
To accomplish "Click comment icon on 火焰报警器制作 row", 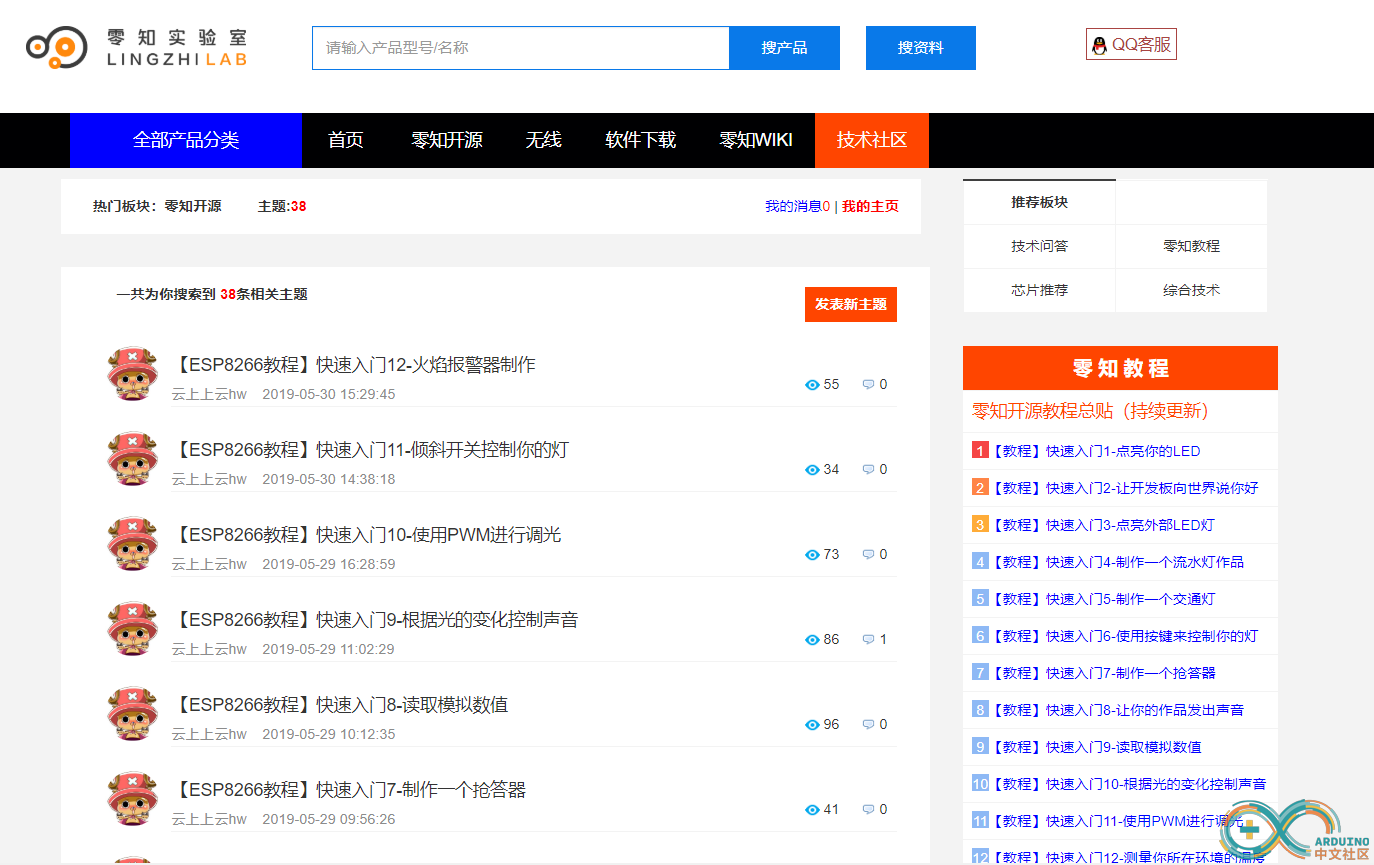I will click(868, 385).
